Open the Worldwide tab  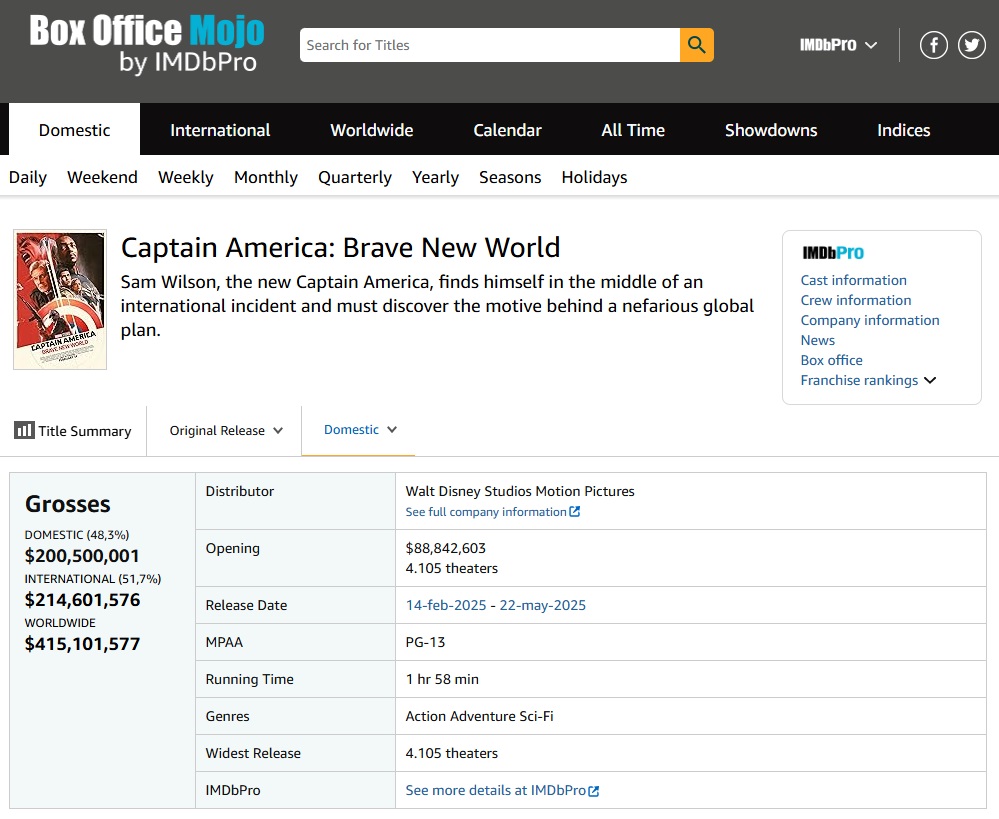[x=372, y=130]
